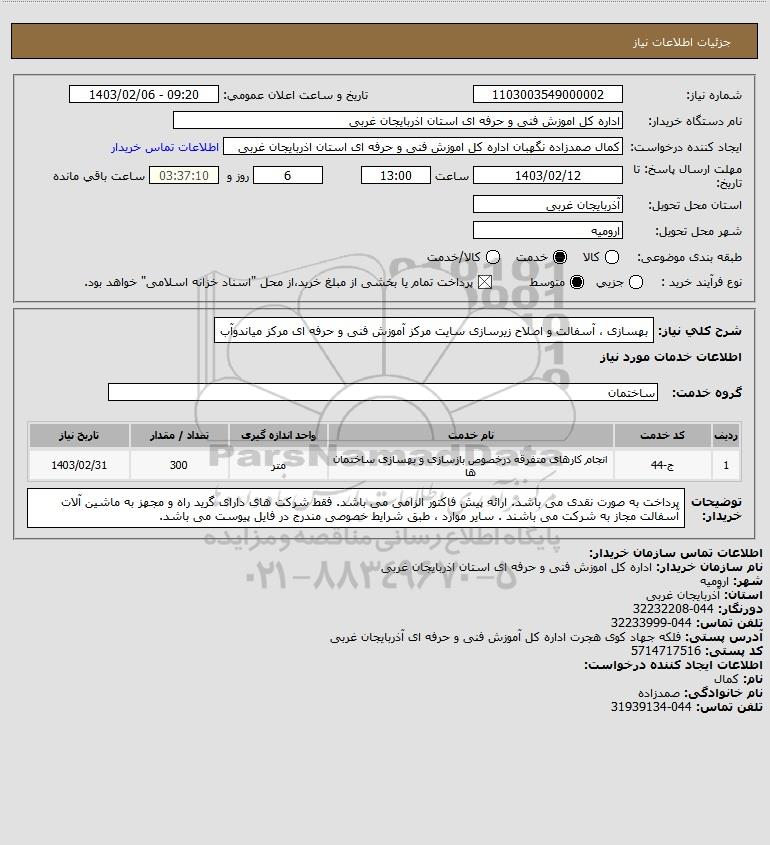Select the متوسط purchase type radio
This screenshot has height=845, width=770.
(577, 282)
